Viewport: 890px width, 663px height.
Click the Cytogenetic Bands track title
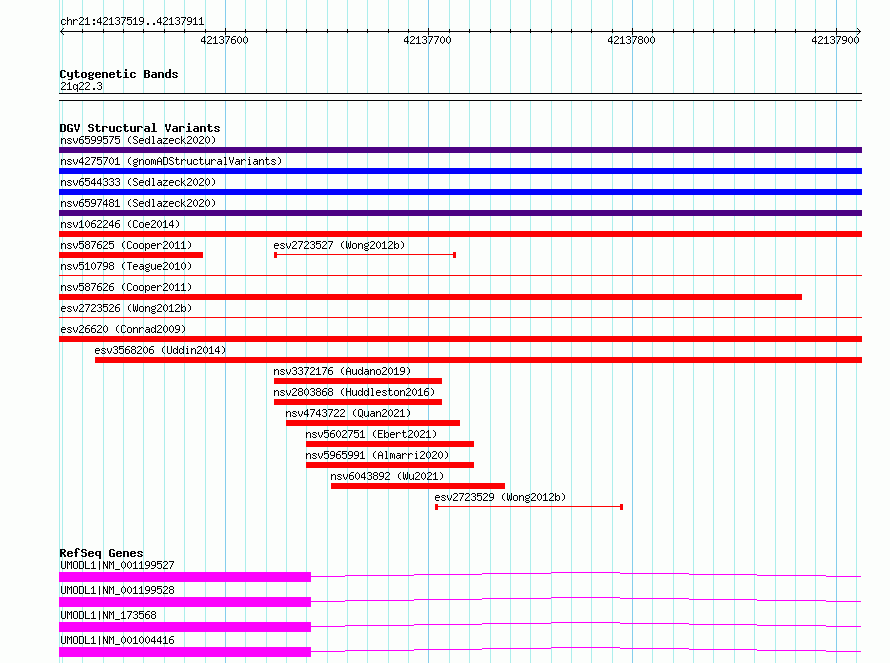(x=119, y=74)
